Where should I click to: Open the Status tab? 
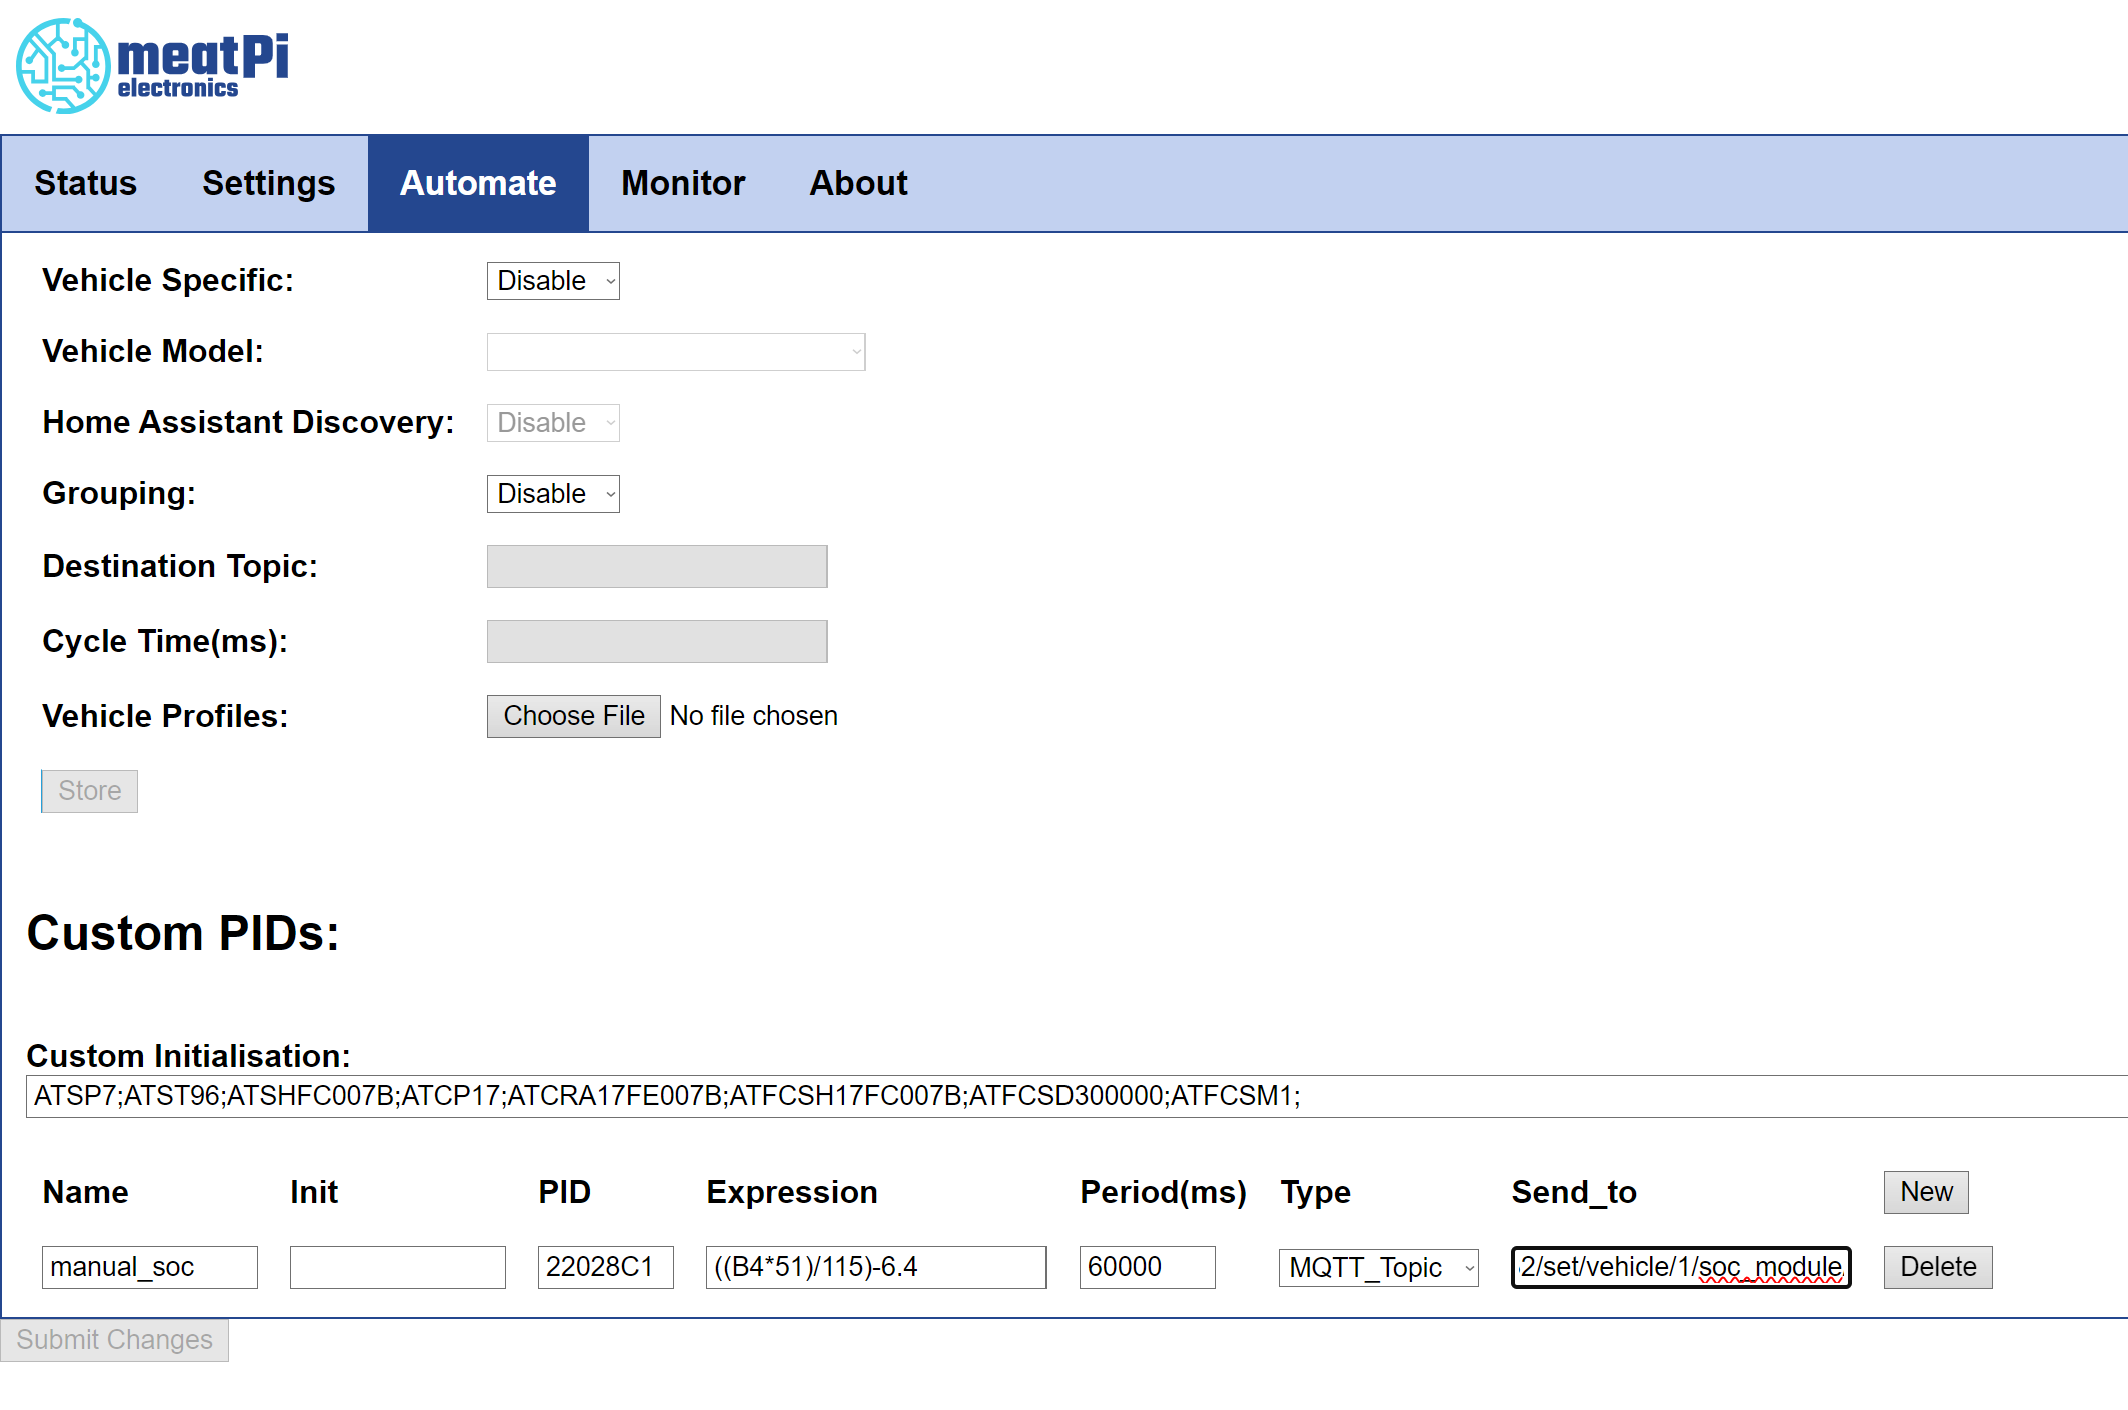coord(85,184)
